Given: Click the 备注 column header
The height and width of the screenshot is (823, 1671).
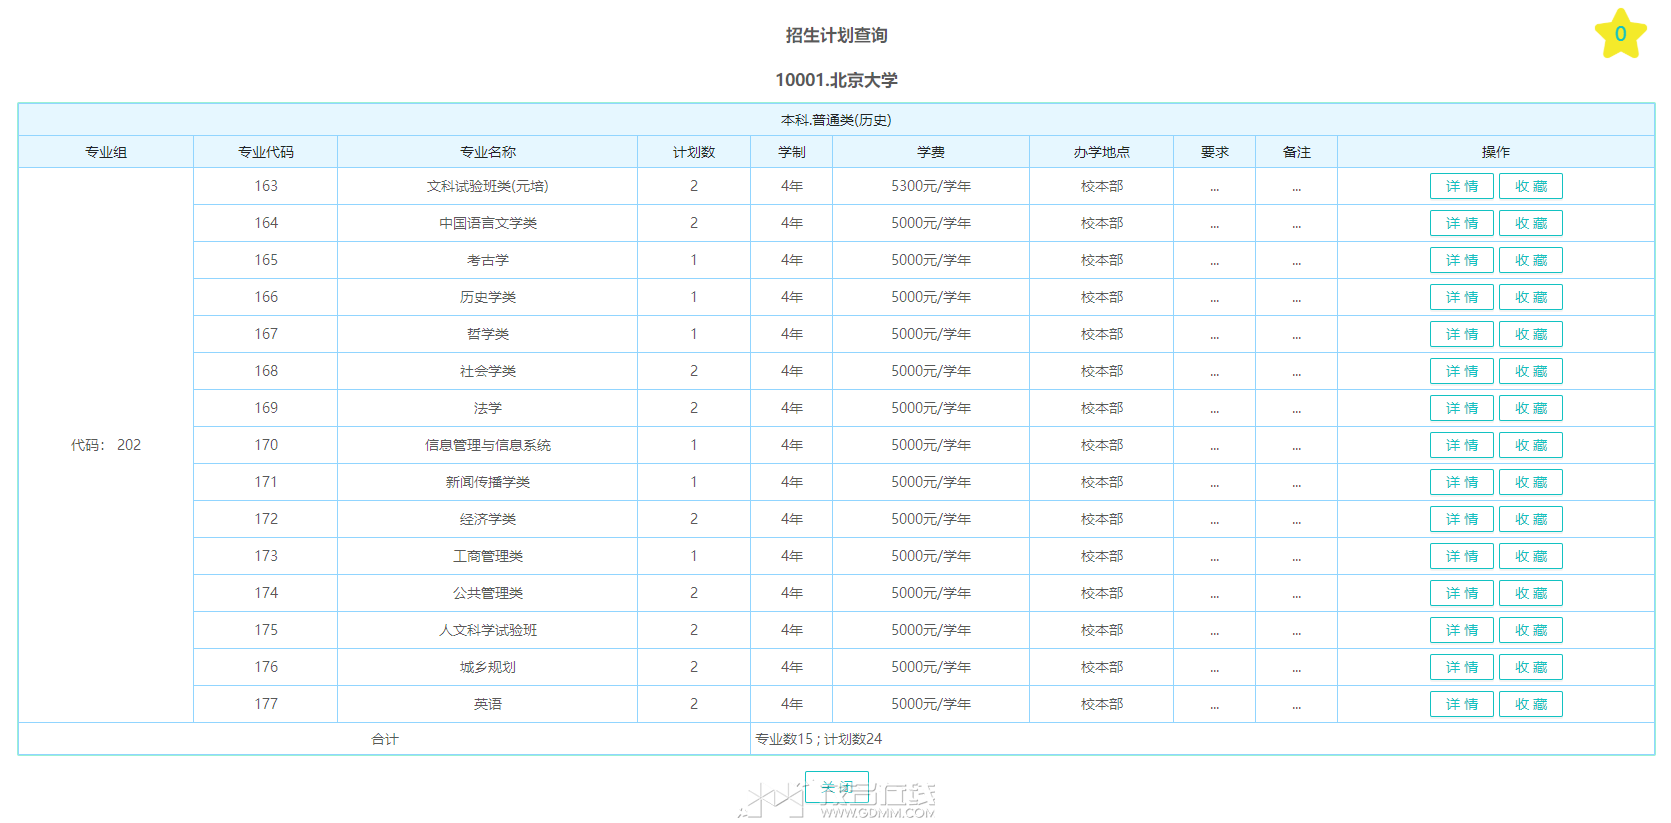Looking at the screenshot, I should pos(1297,152).
